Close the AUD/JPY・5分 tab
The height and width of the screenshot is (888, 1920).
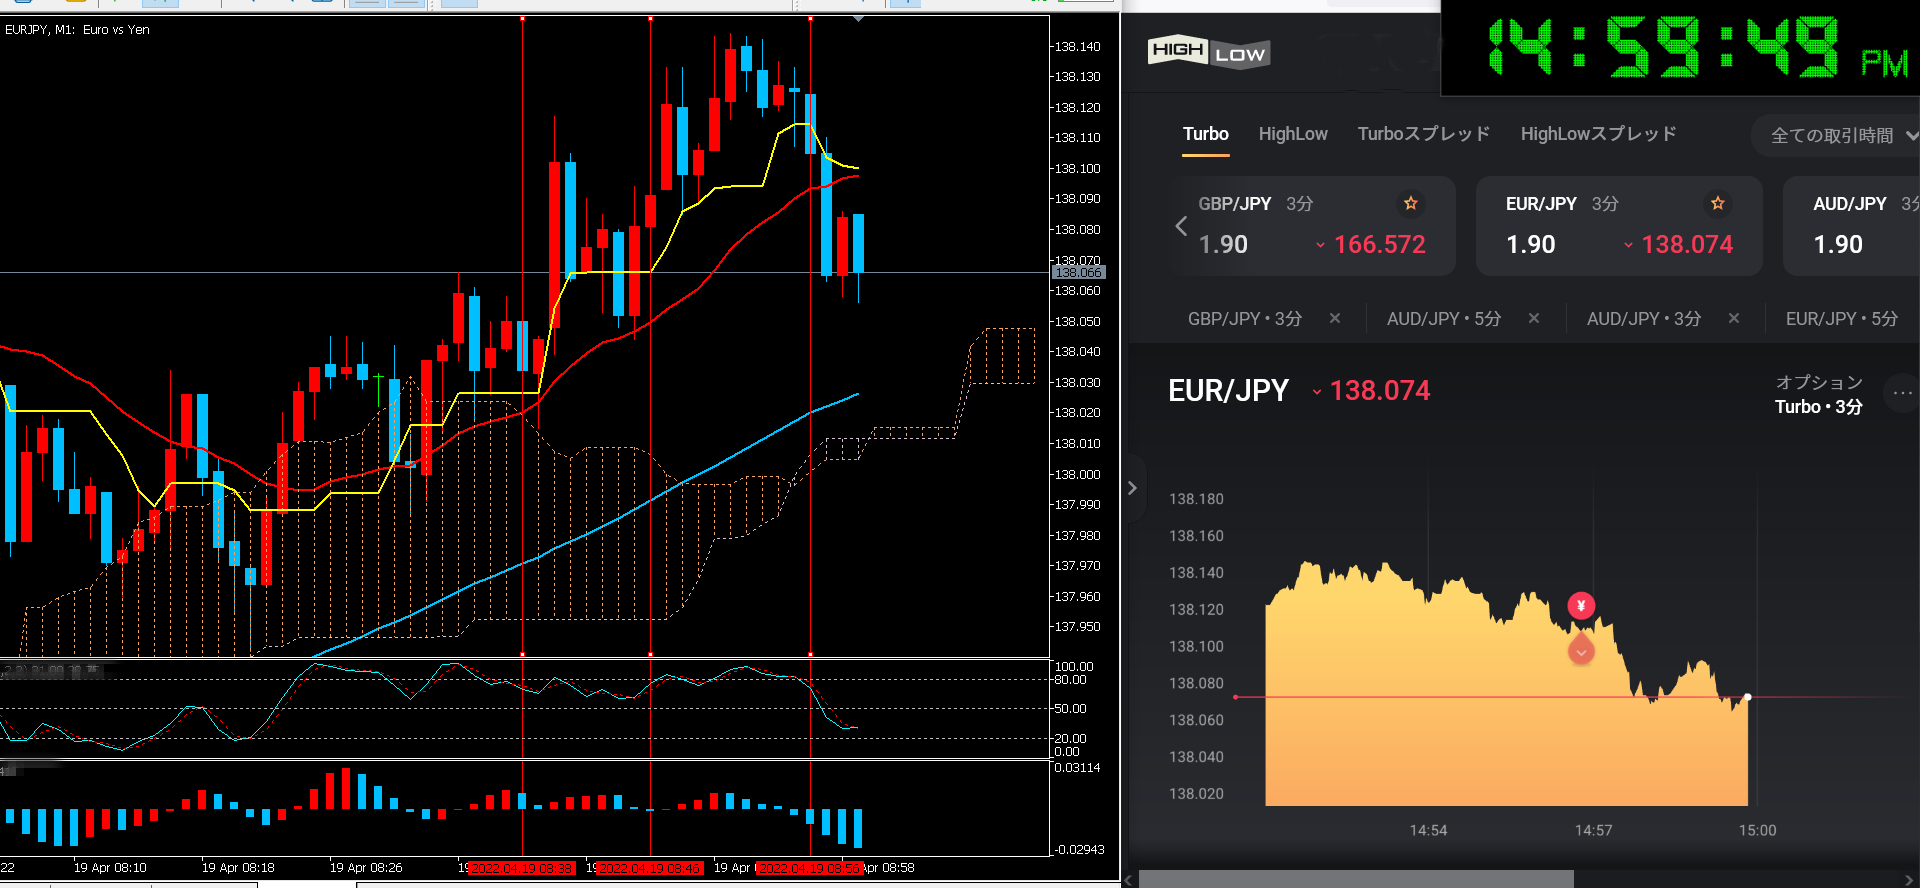coord(1533,318)
